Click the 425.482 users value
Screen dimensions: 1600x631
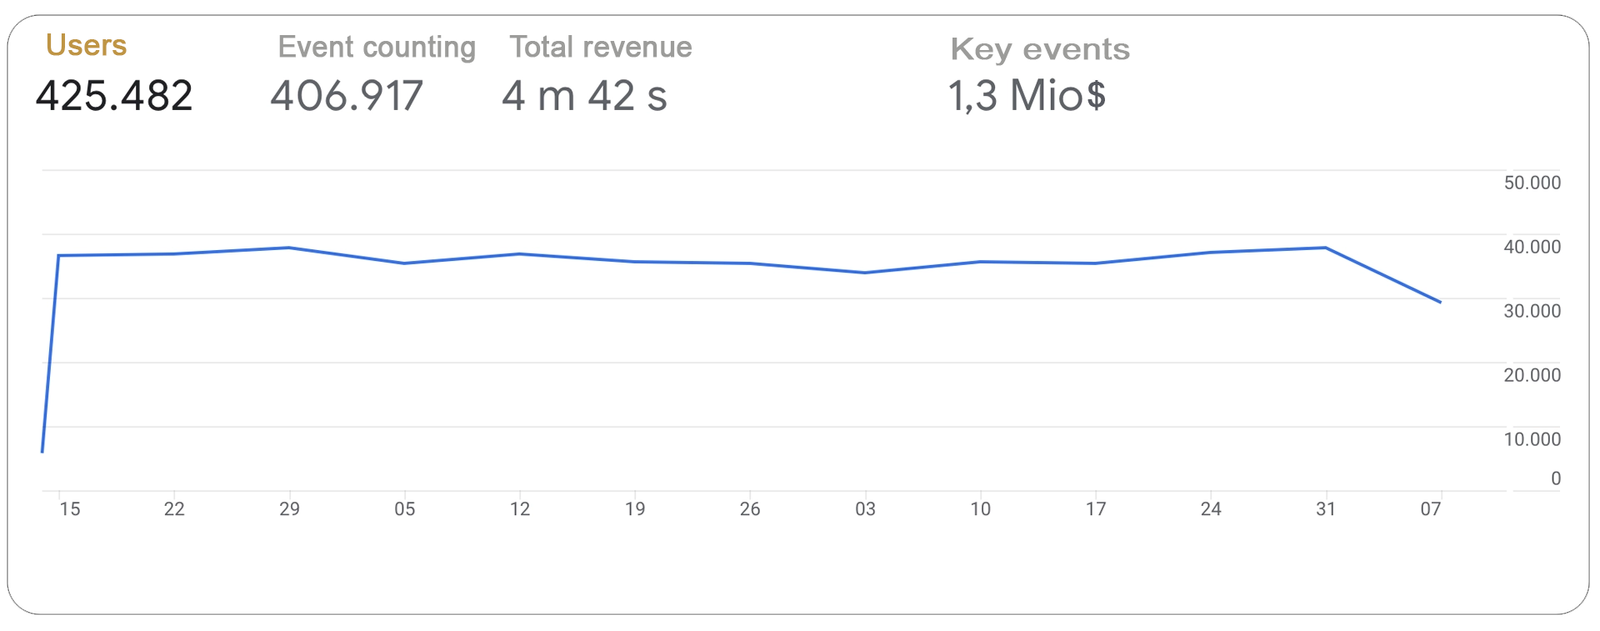[114, 96]
